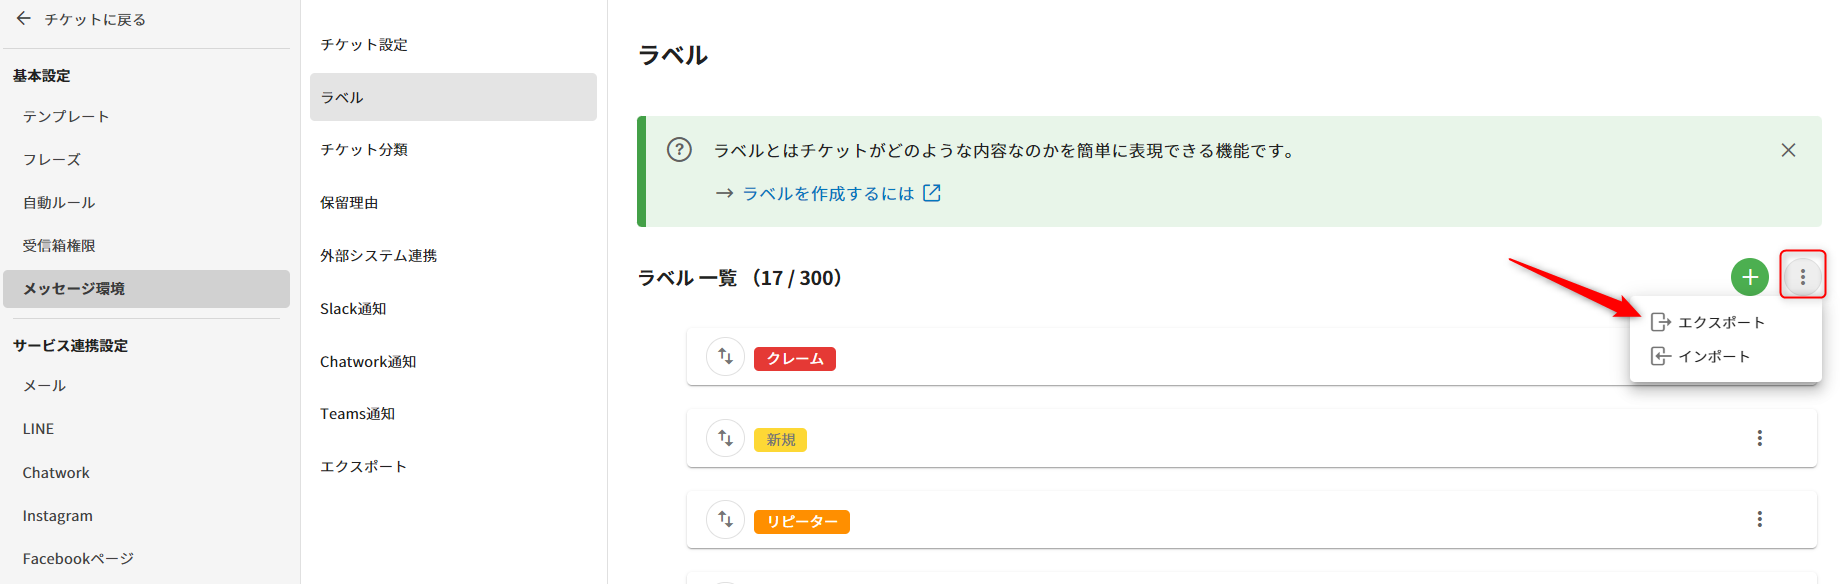Select インポート from the dropdown menu
The height and width of the screenshot is (584, 1840).
coord(1713,356)
